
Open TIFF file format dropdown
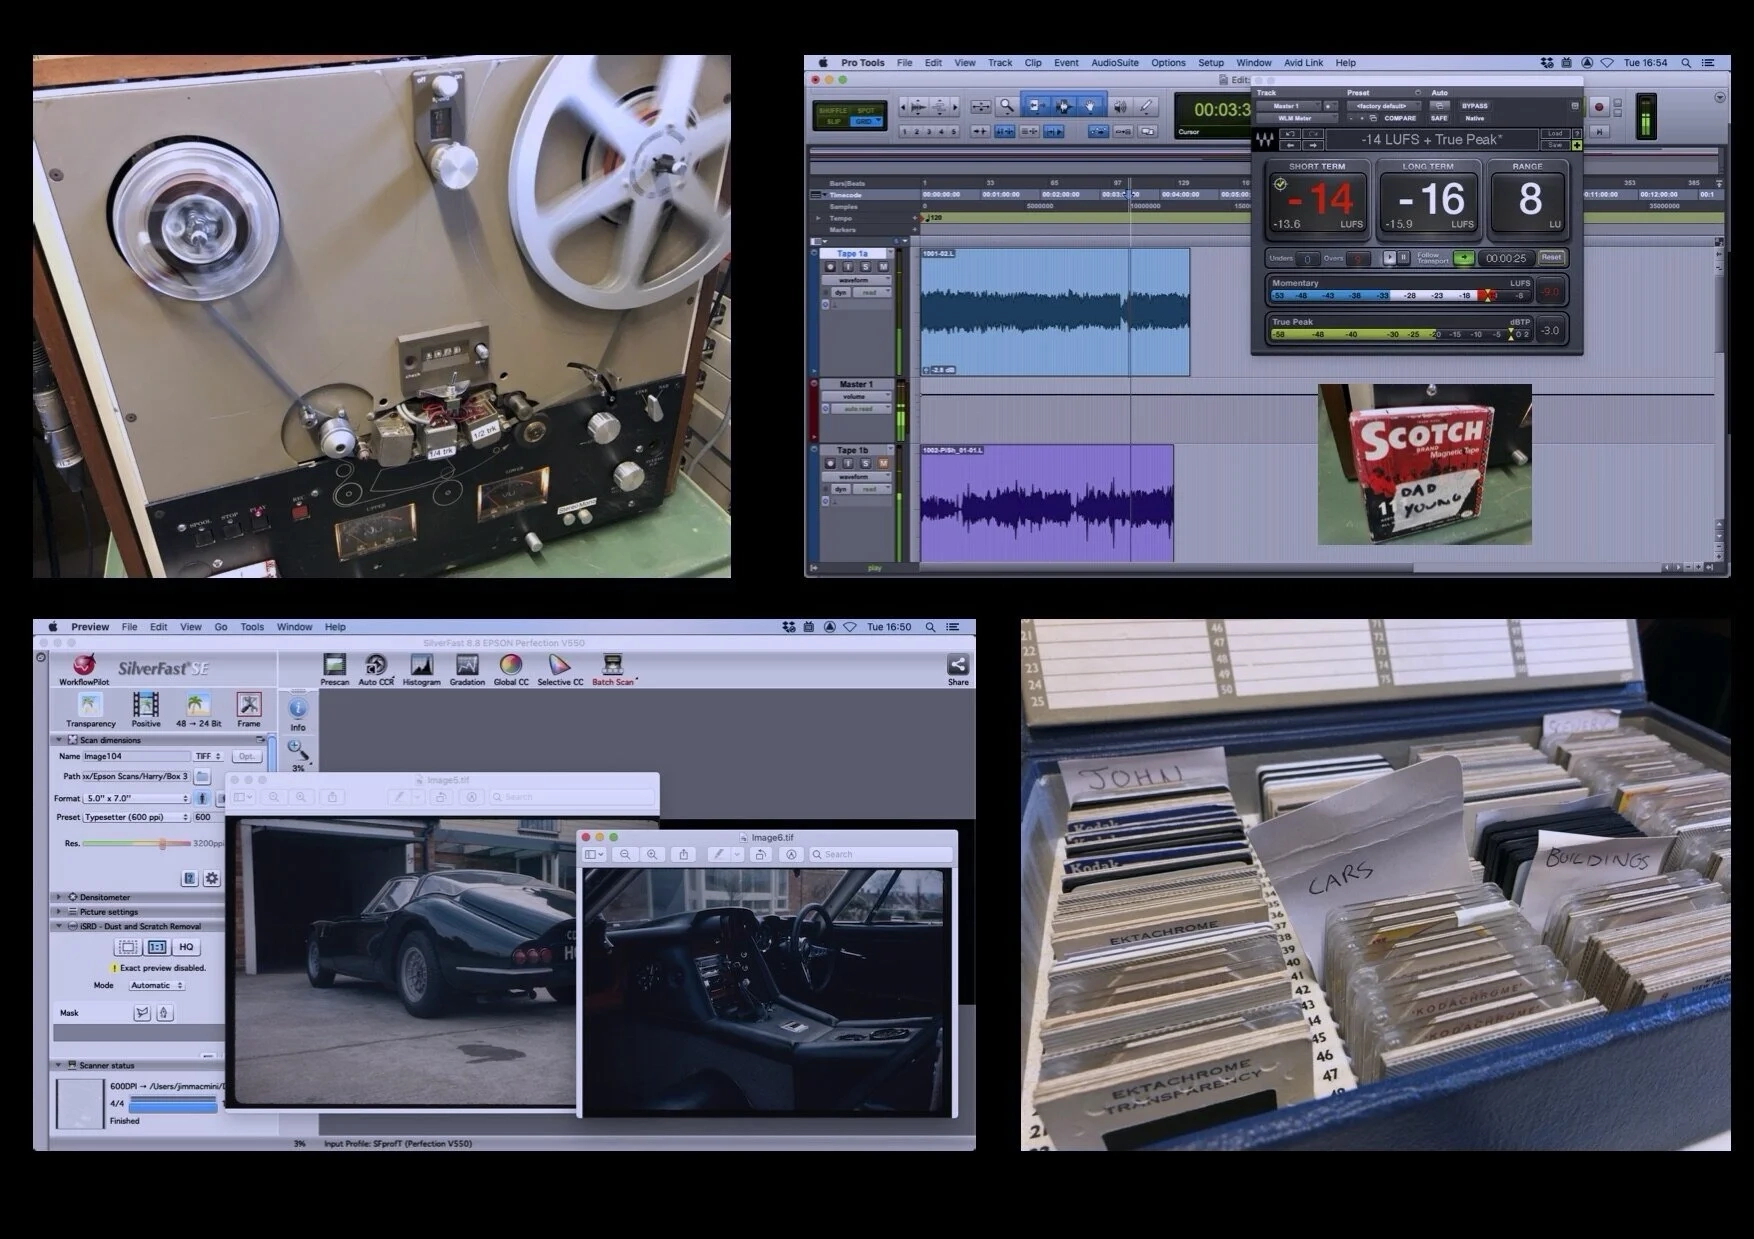pyautogui.click(x=208, y=757)
